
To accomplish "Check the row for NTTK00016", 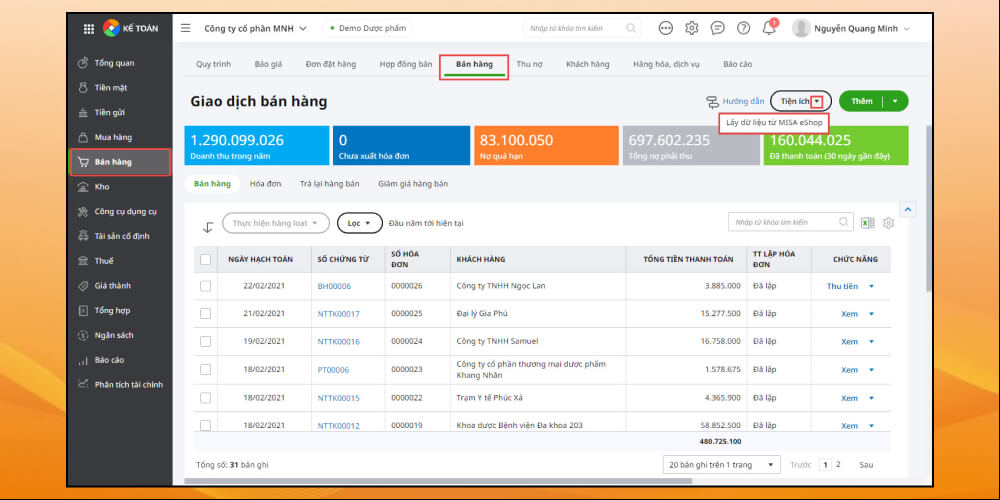I will pyautogui.click(x=206, y=341).
